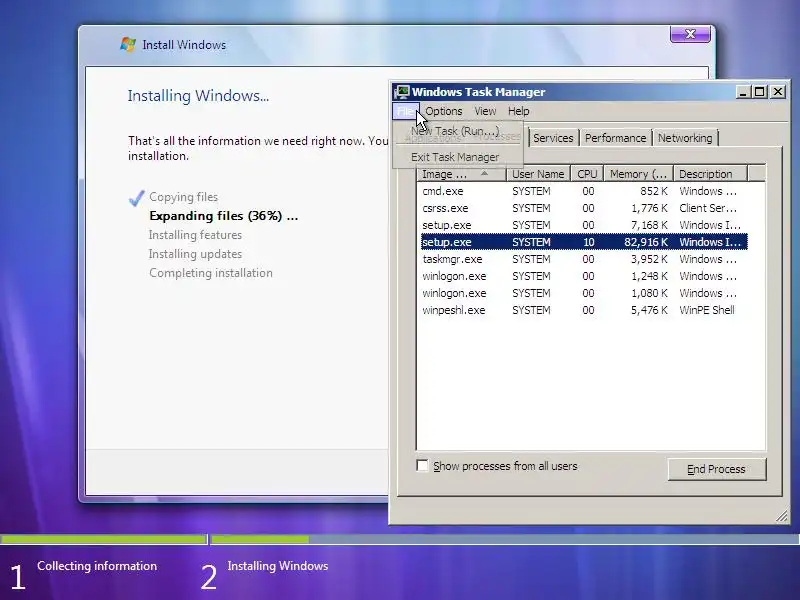Viewport: 800px width, 600px height.
Task: Switch to the Performance tab
Action: [x=615, y=138]
